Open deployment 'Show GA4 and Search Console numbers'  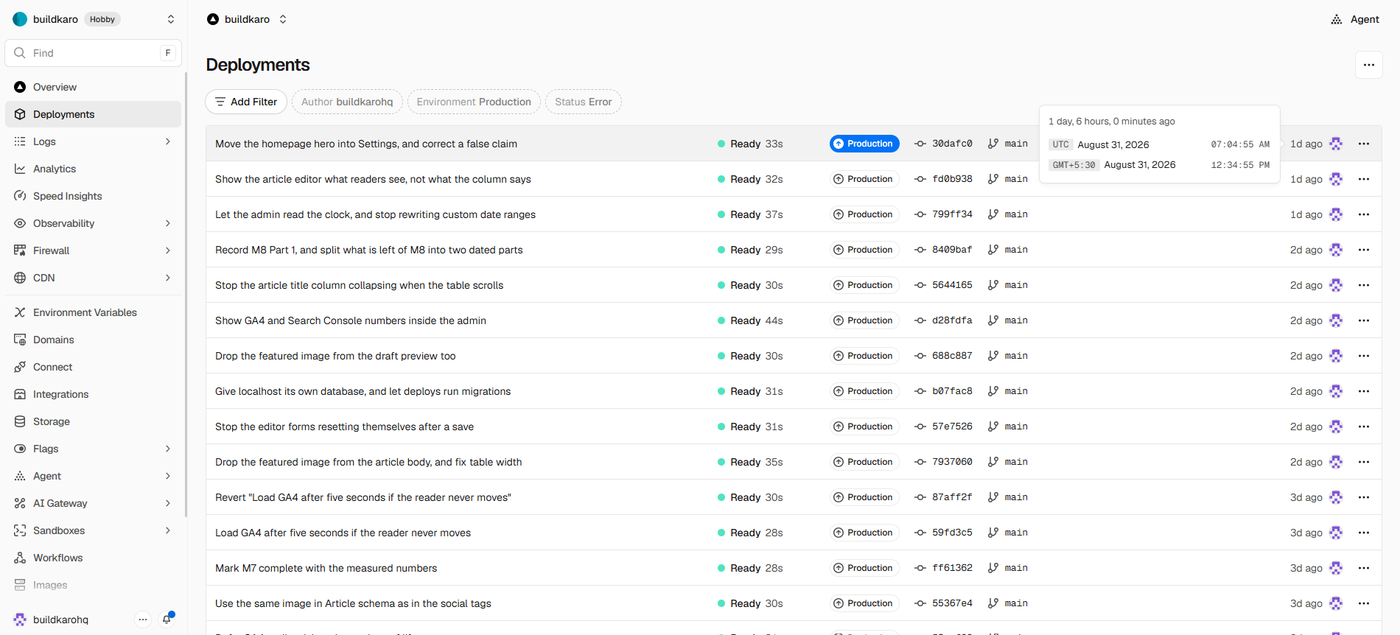pos(350,321)
